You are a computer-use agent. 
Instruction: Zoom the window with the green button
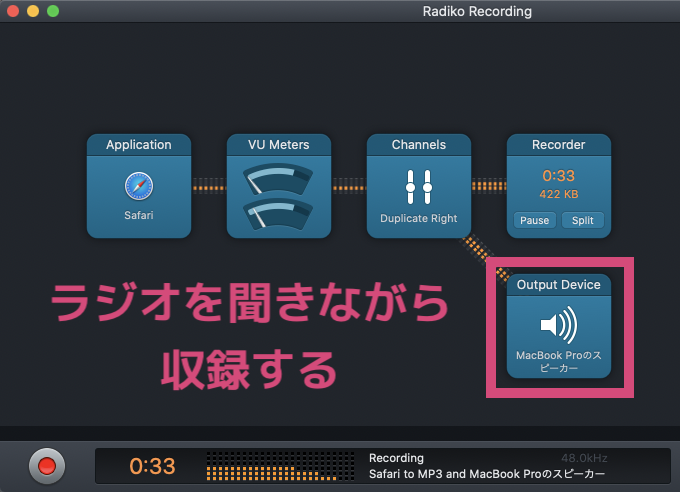[53, 11]
